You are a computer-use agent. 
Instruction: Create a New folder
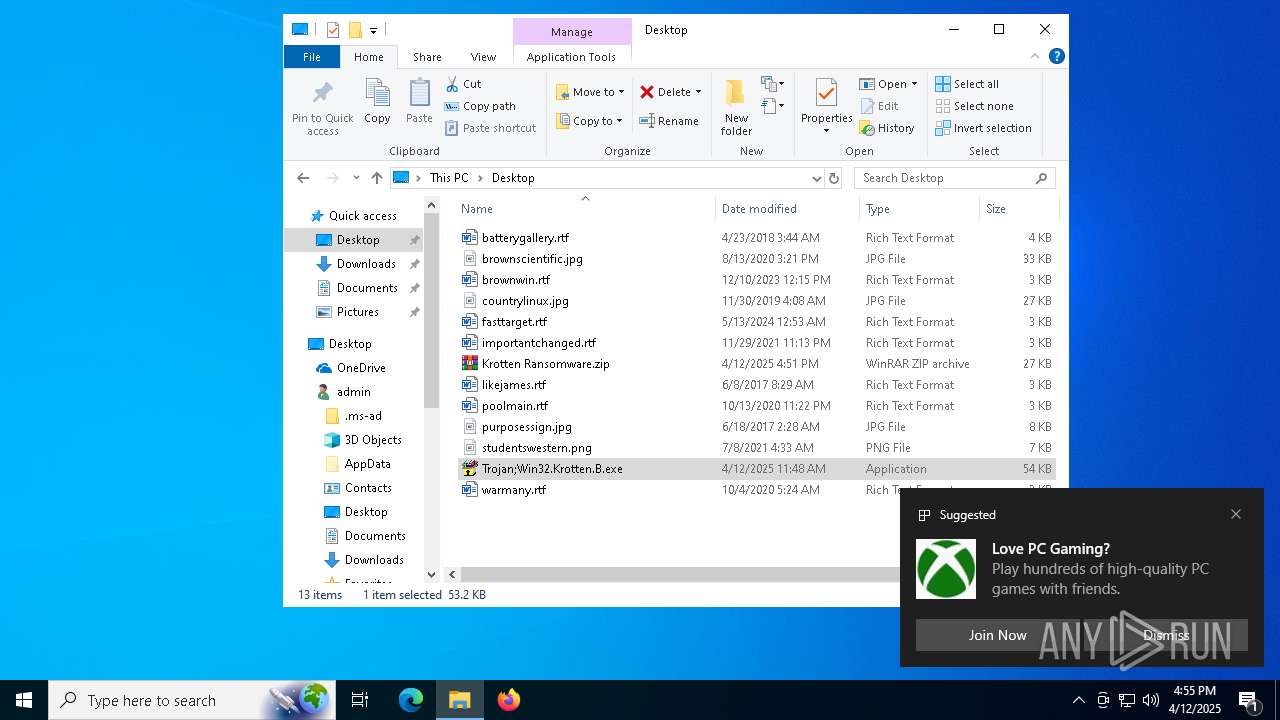736,108
